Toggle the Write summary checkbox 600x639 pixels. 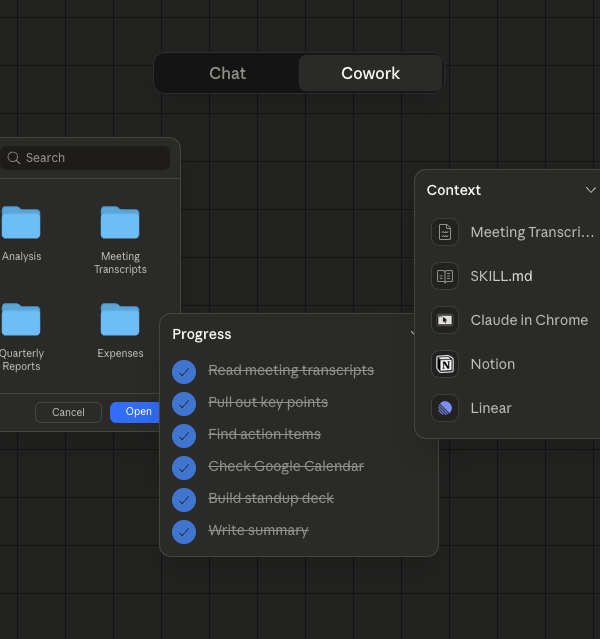[184, 531]
